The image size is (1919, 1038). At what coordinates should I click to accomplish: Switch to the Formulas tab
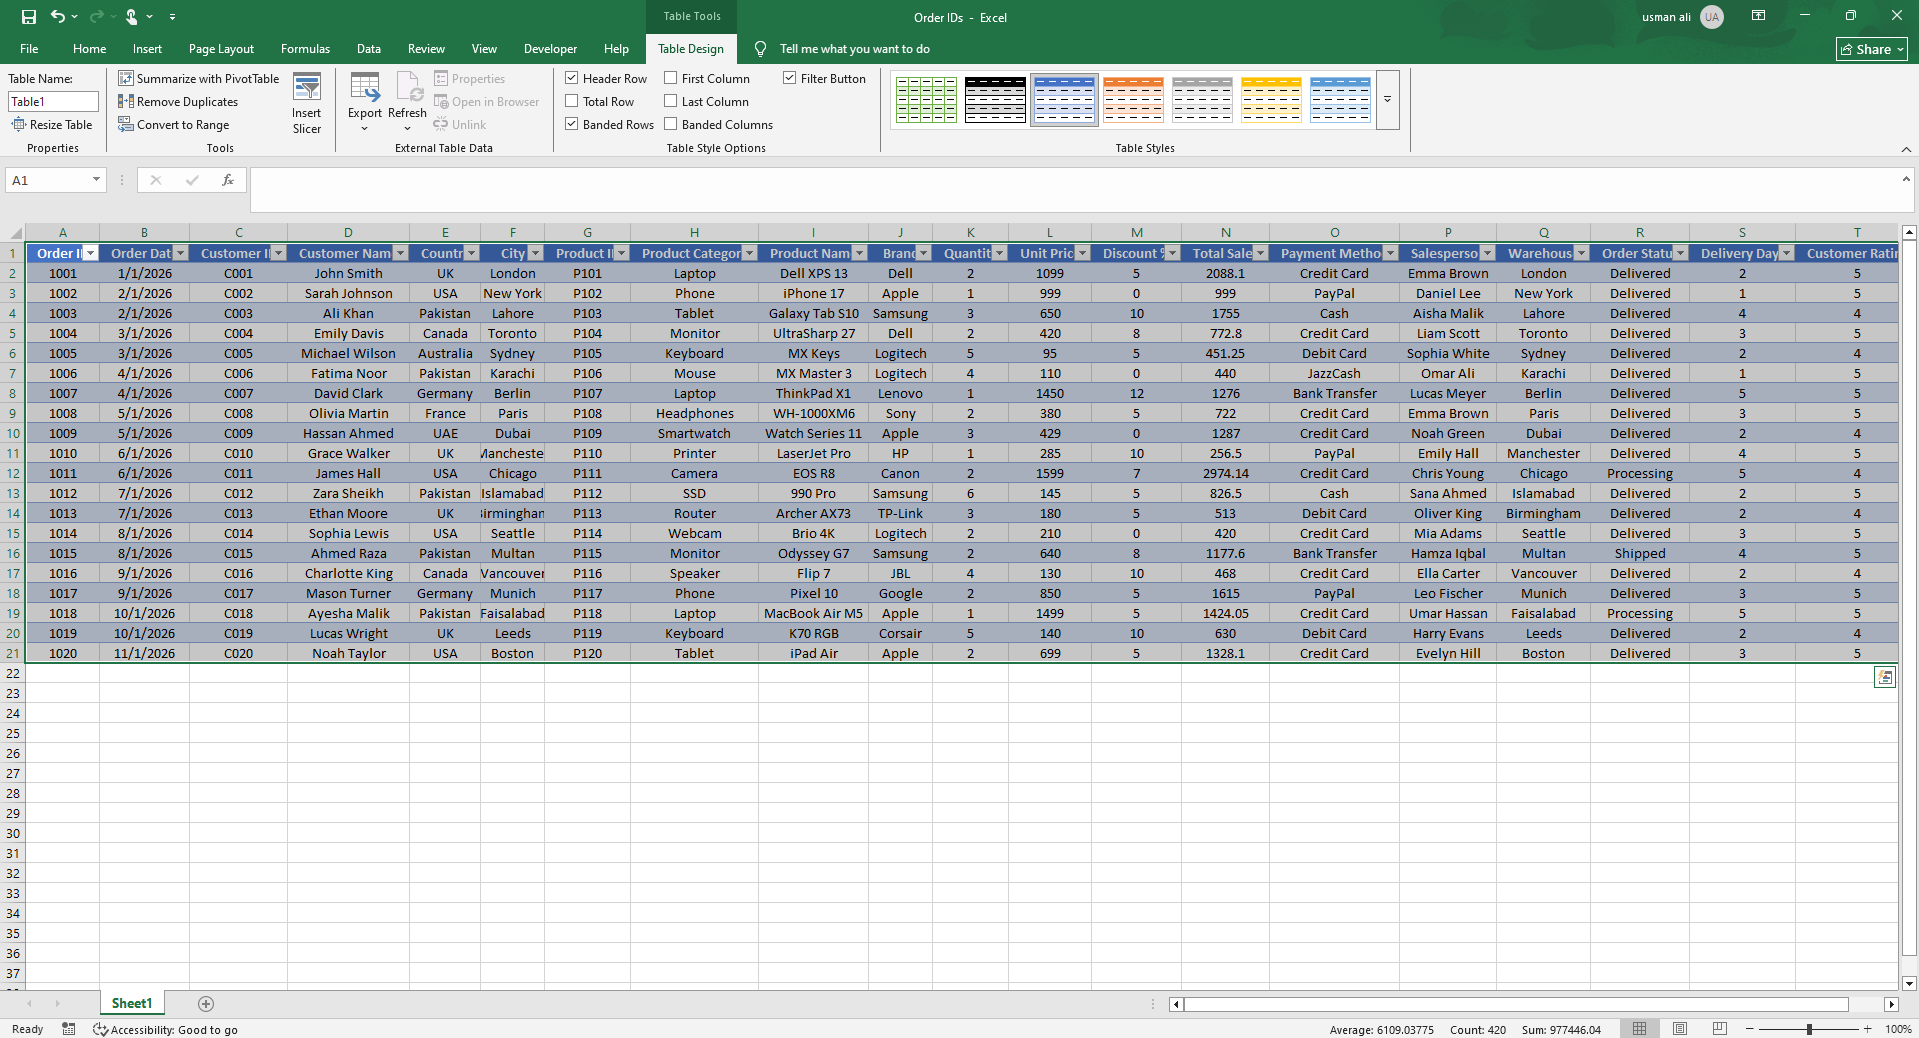pos(305,48)
